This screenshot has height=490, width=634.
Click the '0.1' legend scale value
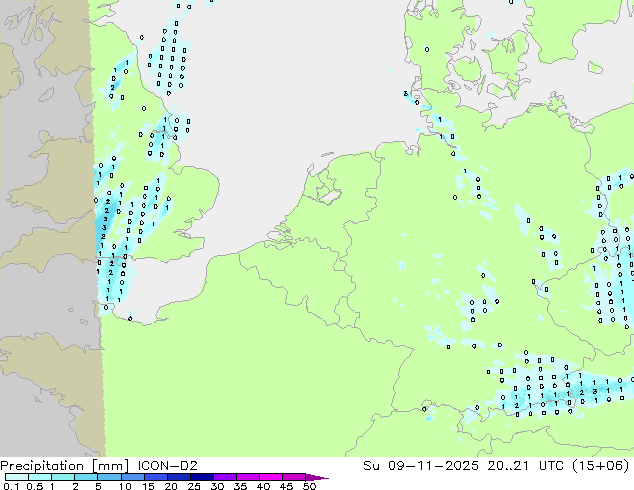pos(11,486)
